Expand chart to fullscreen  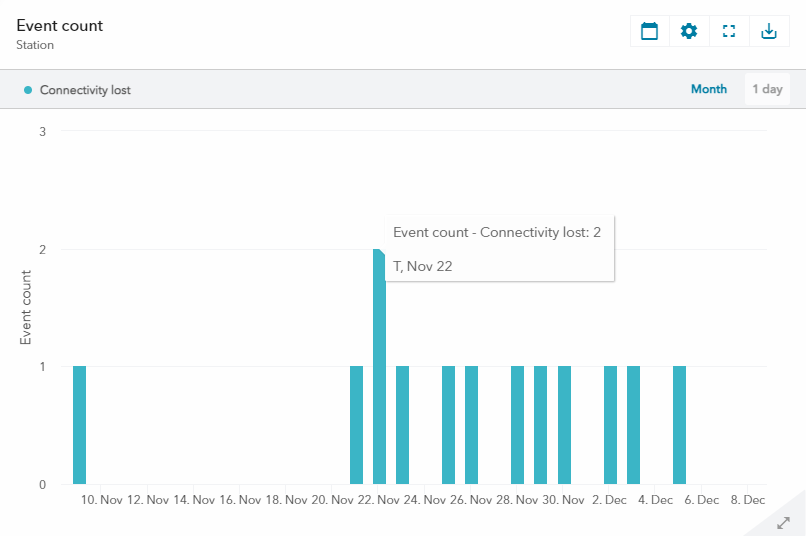[729, 31]
